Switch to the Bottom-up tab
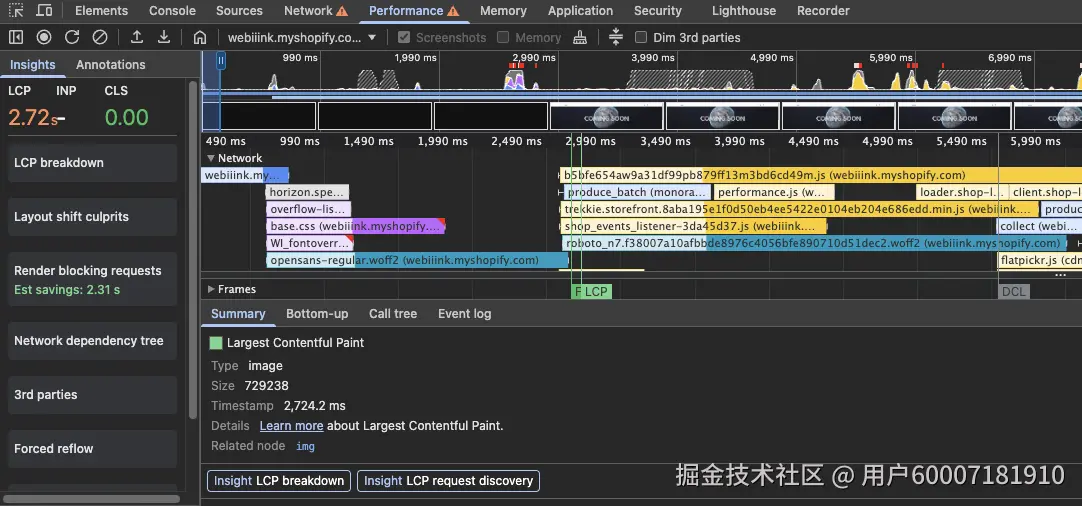The height and width of the screenshot is (506, 1082). pyautogui.click(x=317, y=313)
